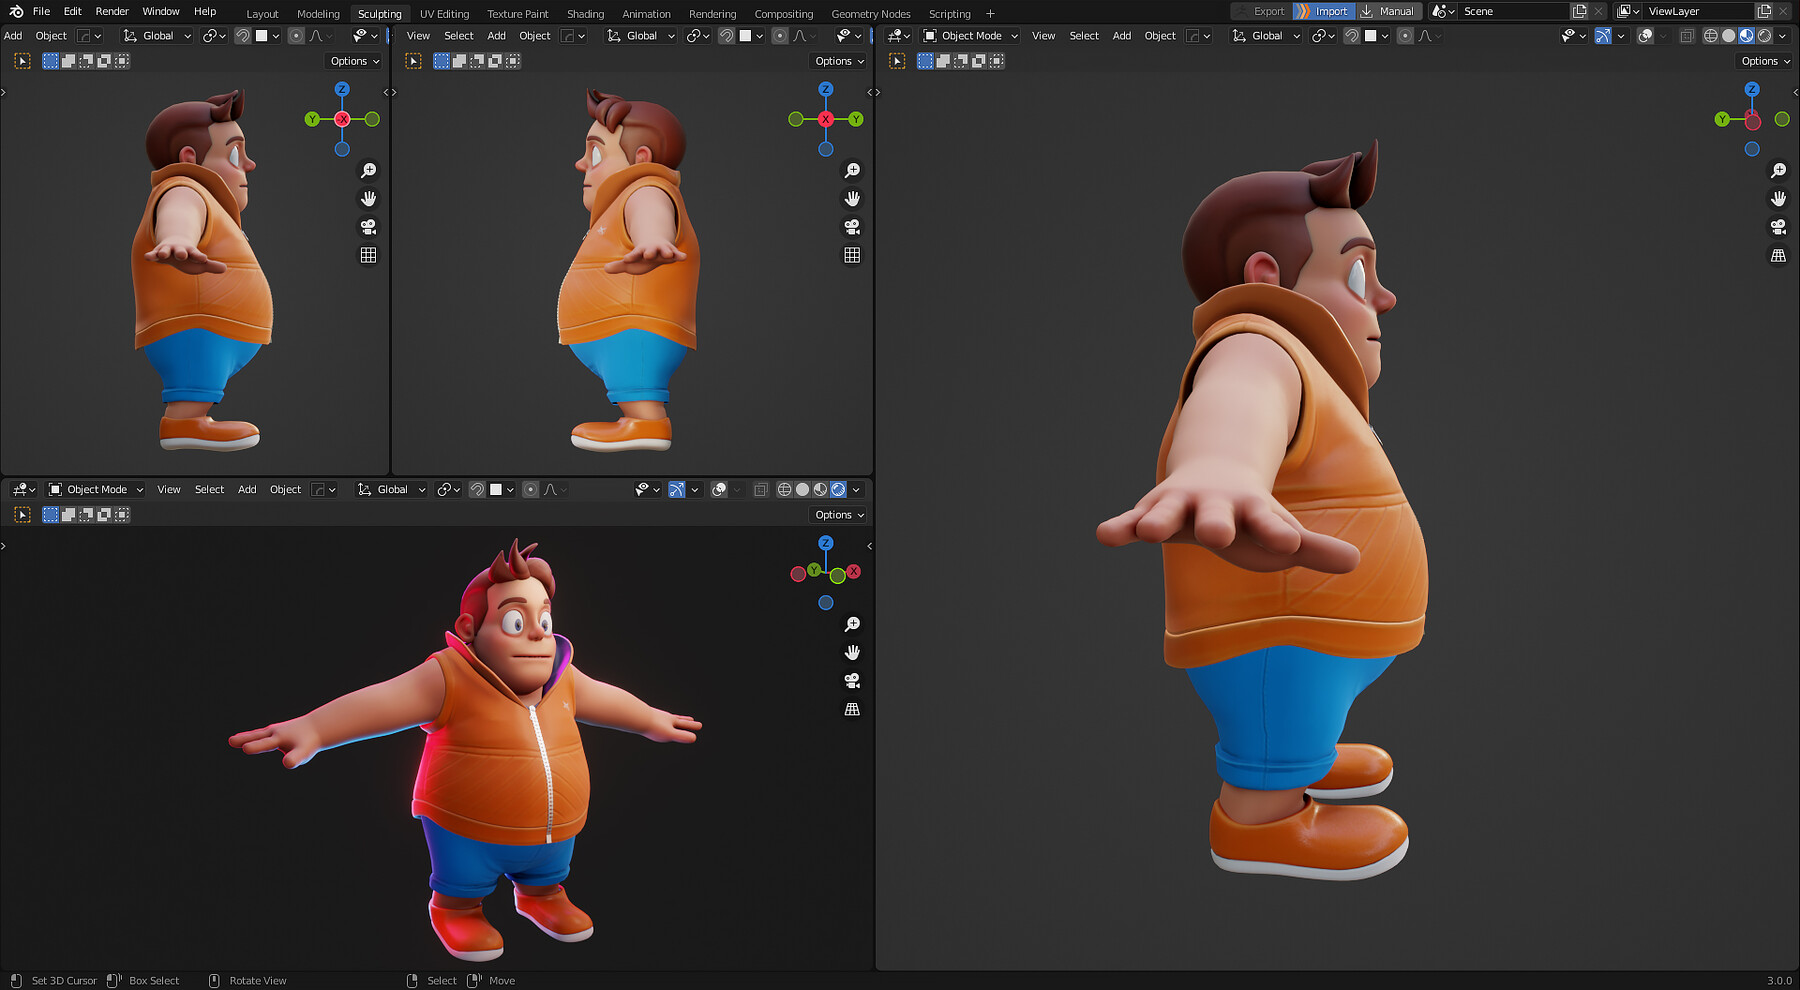The width and height of the screenshot is (1800, 990).
Task: Add new view layer icon beside ViewLayer field
Action: (1764, 11)
